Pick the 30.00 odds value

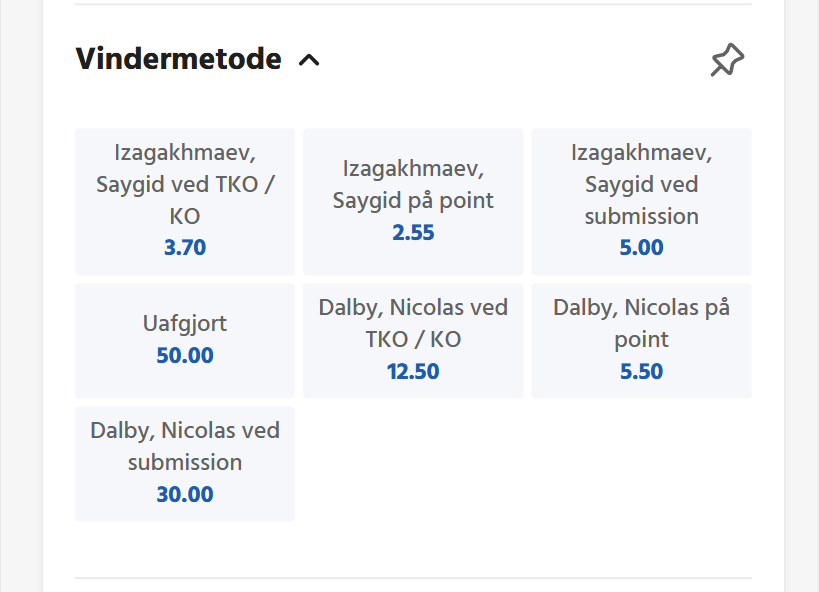tap(185, 495)
